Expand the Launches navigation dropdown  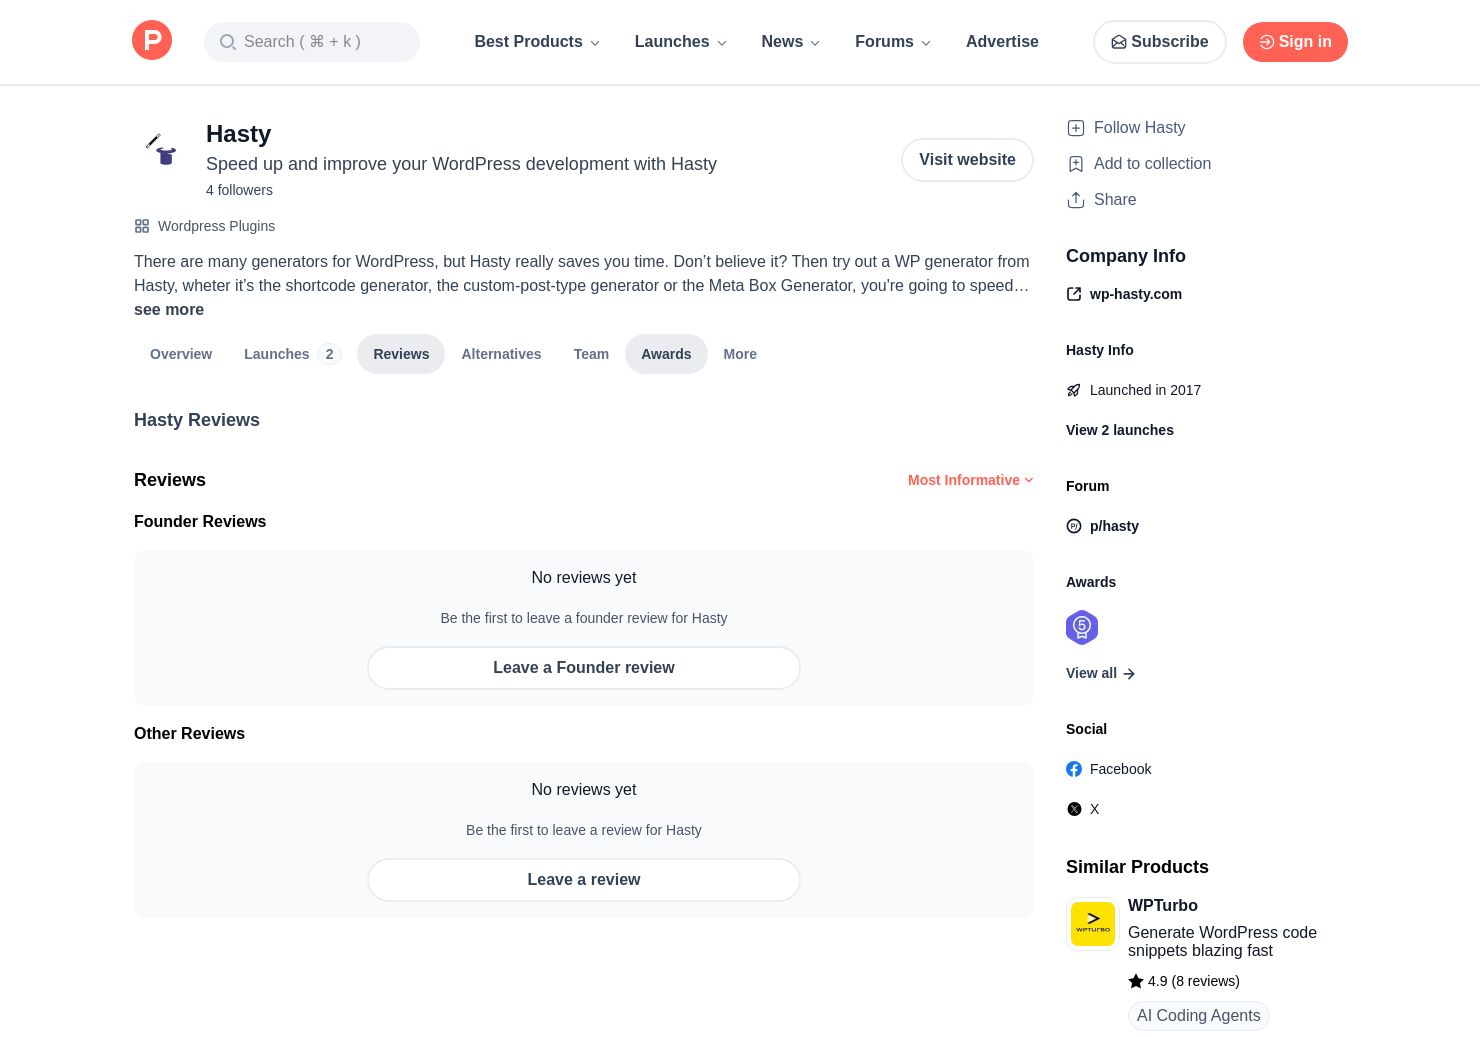(680, 42)
